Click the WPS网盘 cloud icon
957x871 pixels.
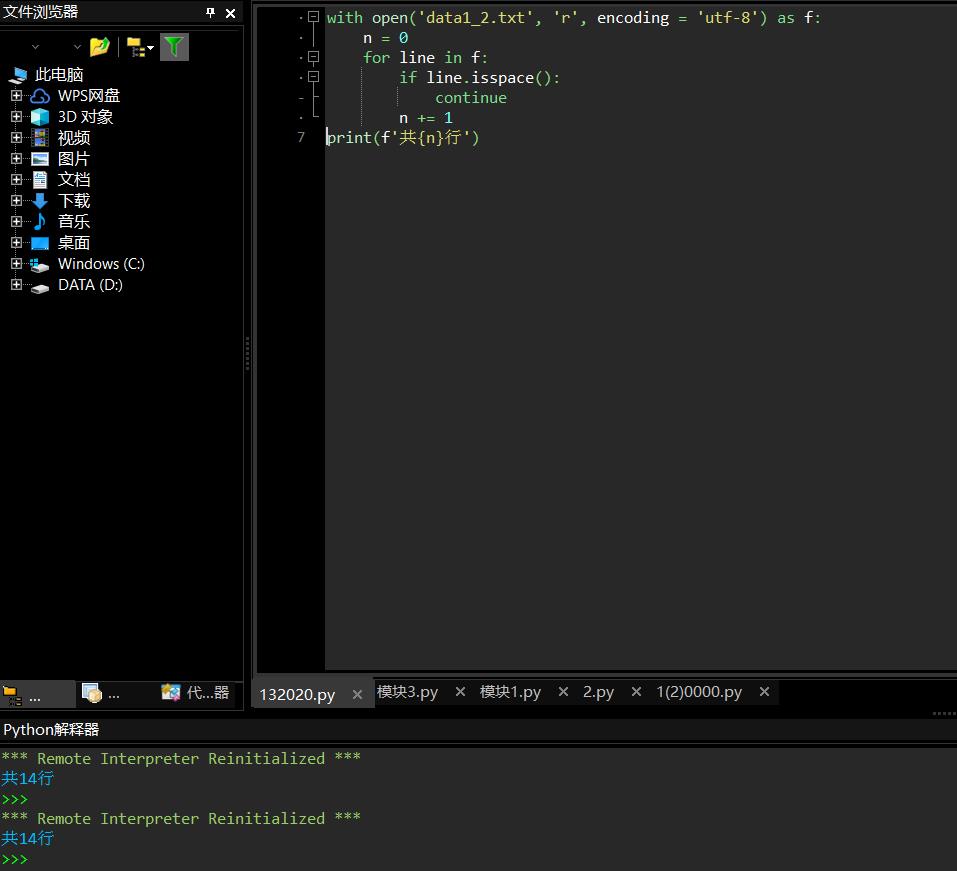point(40,96)
